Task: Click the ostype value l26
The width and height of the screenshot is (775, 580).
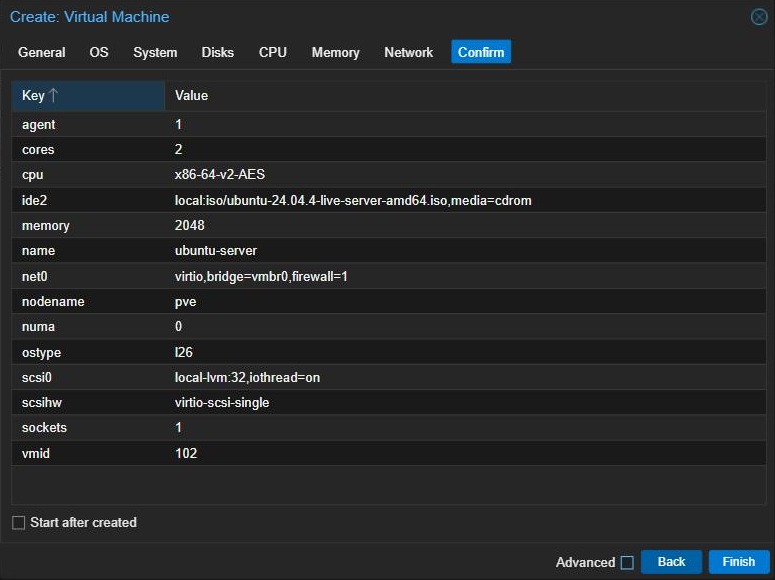Action: pyautogui.click(x=183, y=352)
